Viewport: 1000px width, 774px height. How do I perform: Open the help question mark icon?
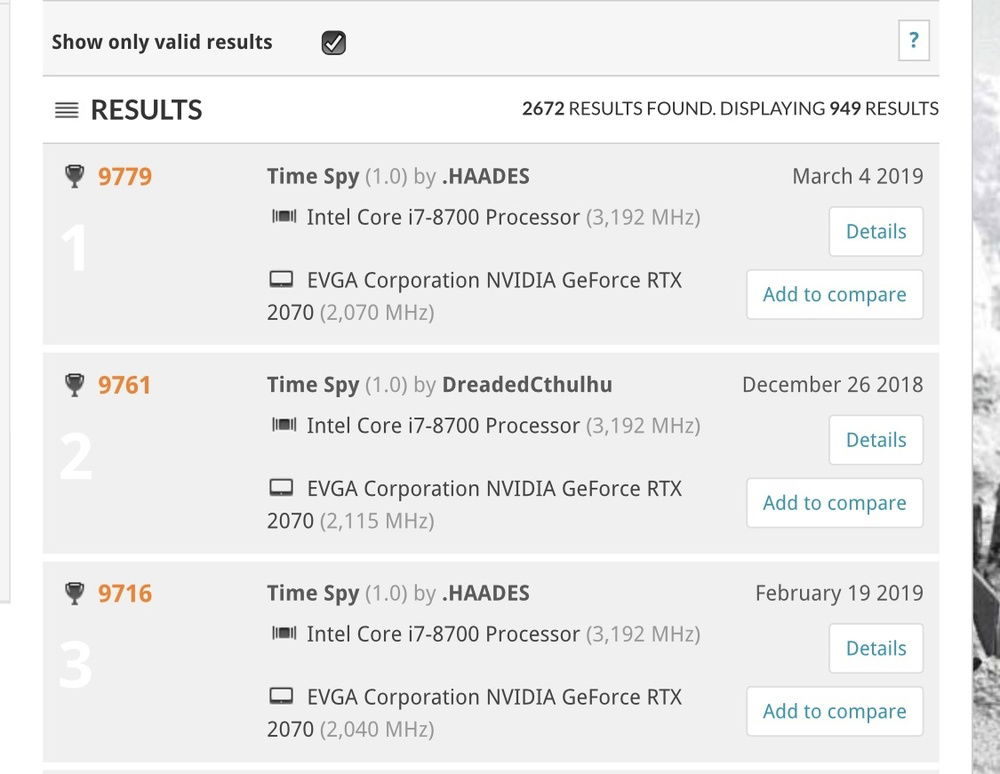[913, 40]
